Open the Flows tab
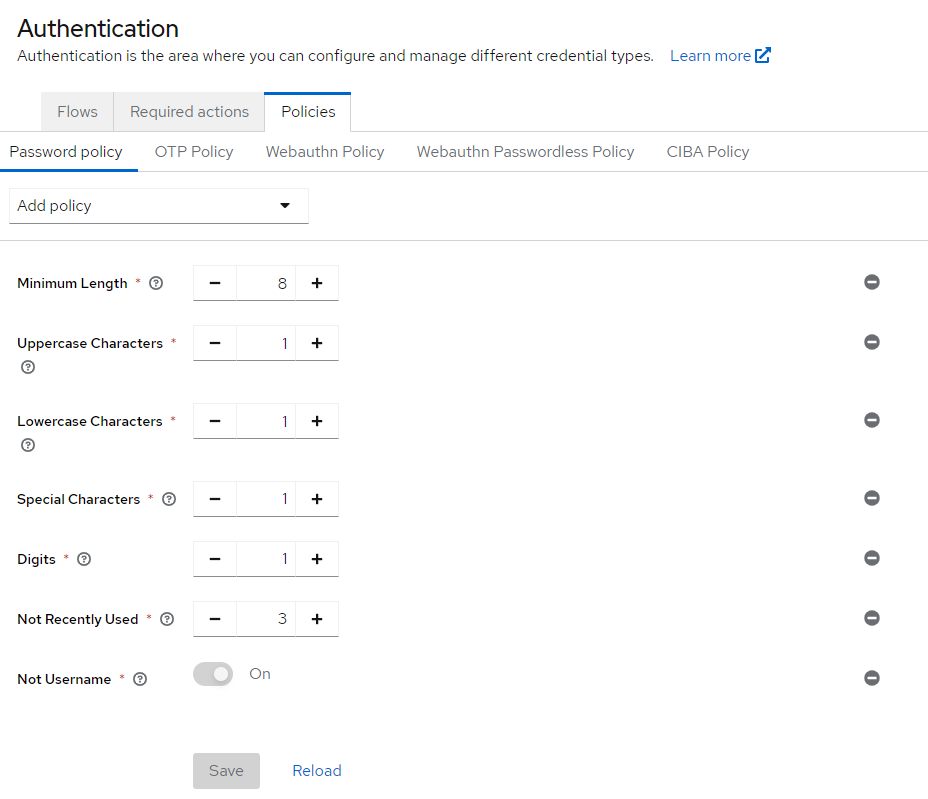 coord(78,112)
